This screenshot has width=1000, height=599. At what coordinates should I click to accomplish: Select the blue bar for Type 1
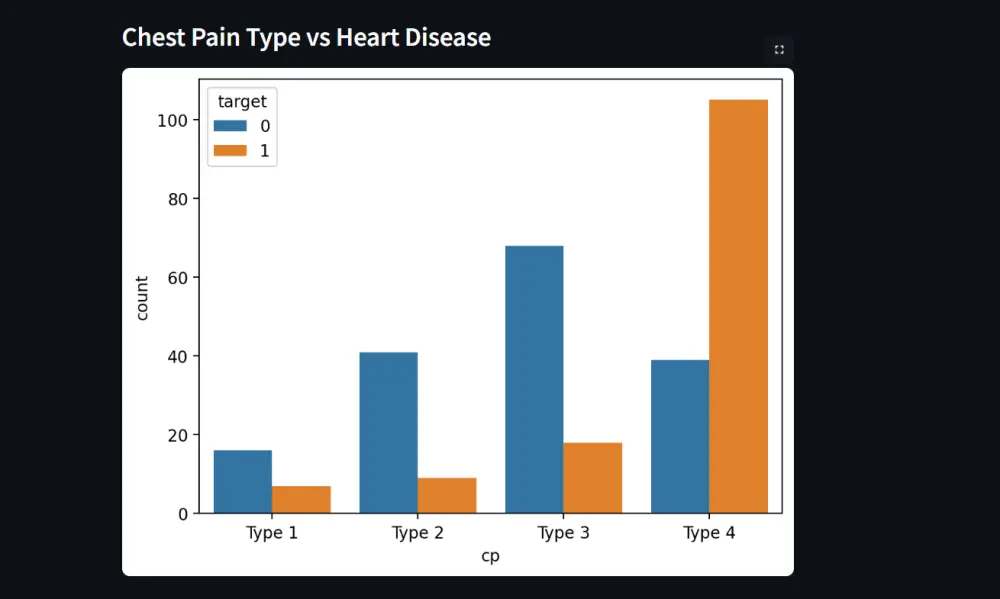243,481
